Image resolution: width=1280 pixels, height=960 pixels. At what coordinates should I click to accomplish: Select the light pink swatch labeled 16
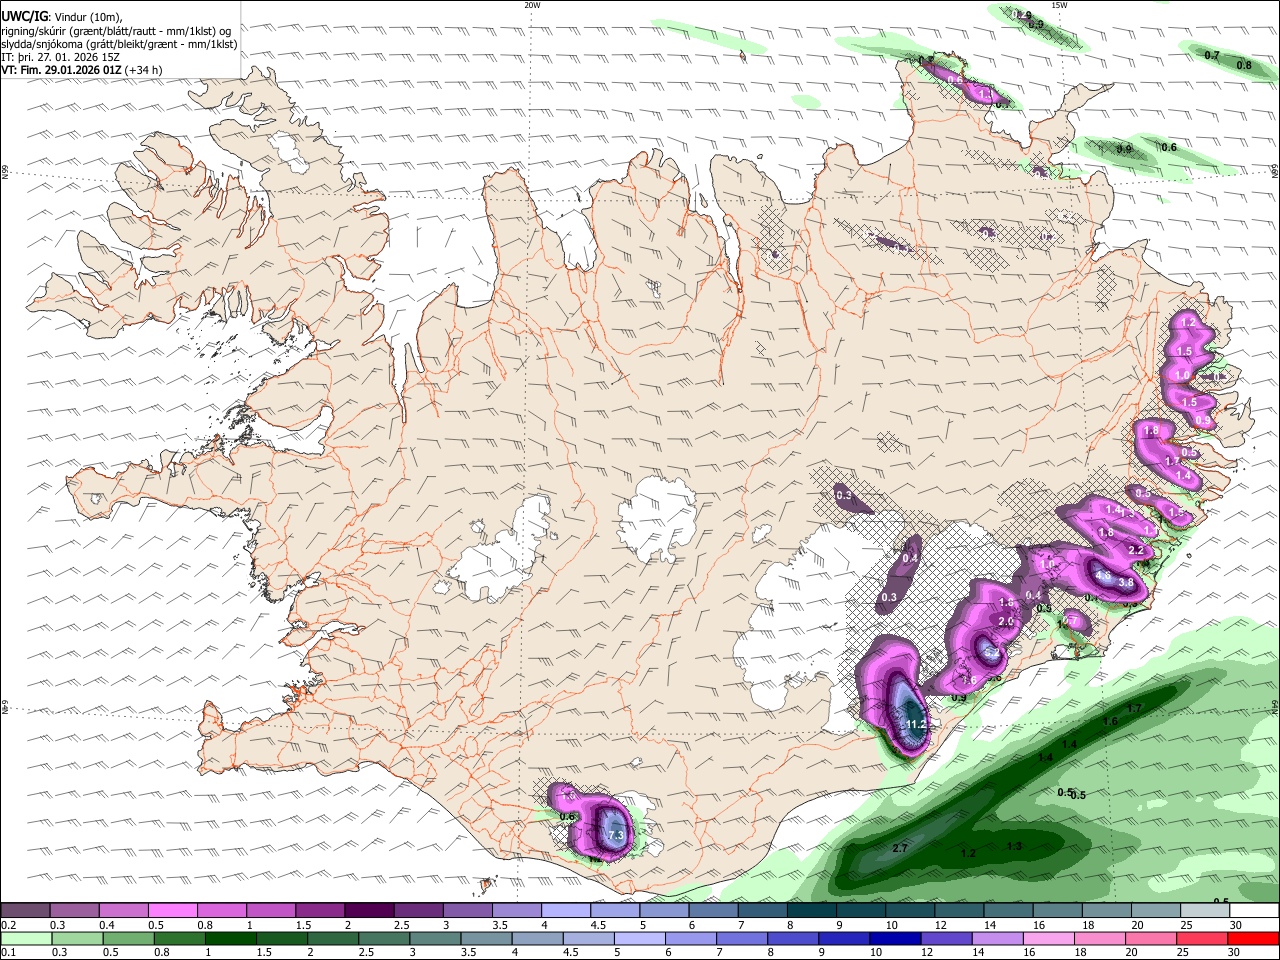[x=1048, y=938]
